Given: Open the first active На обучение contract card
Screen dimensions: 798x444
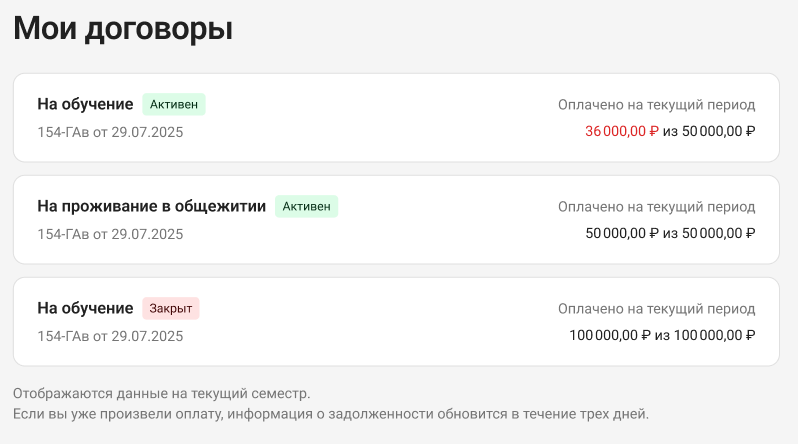Looking at the screenshot, I should pyautogui.click(x=396, y=118).
